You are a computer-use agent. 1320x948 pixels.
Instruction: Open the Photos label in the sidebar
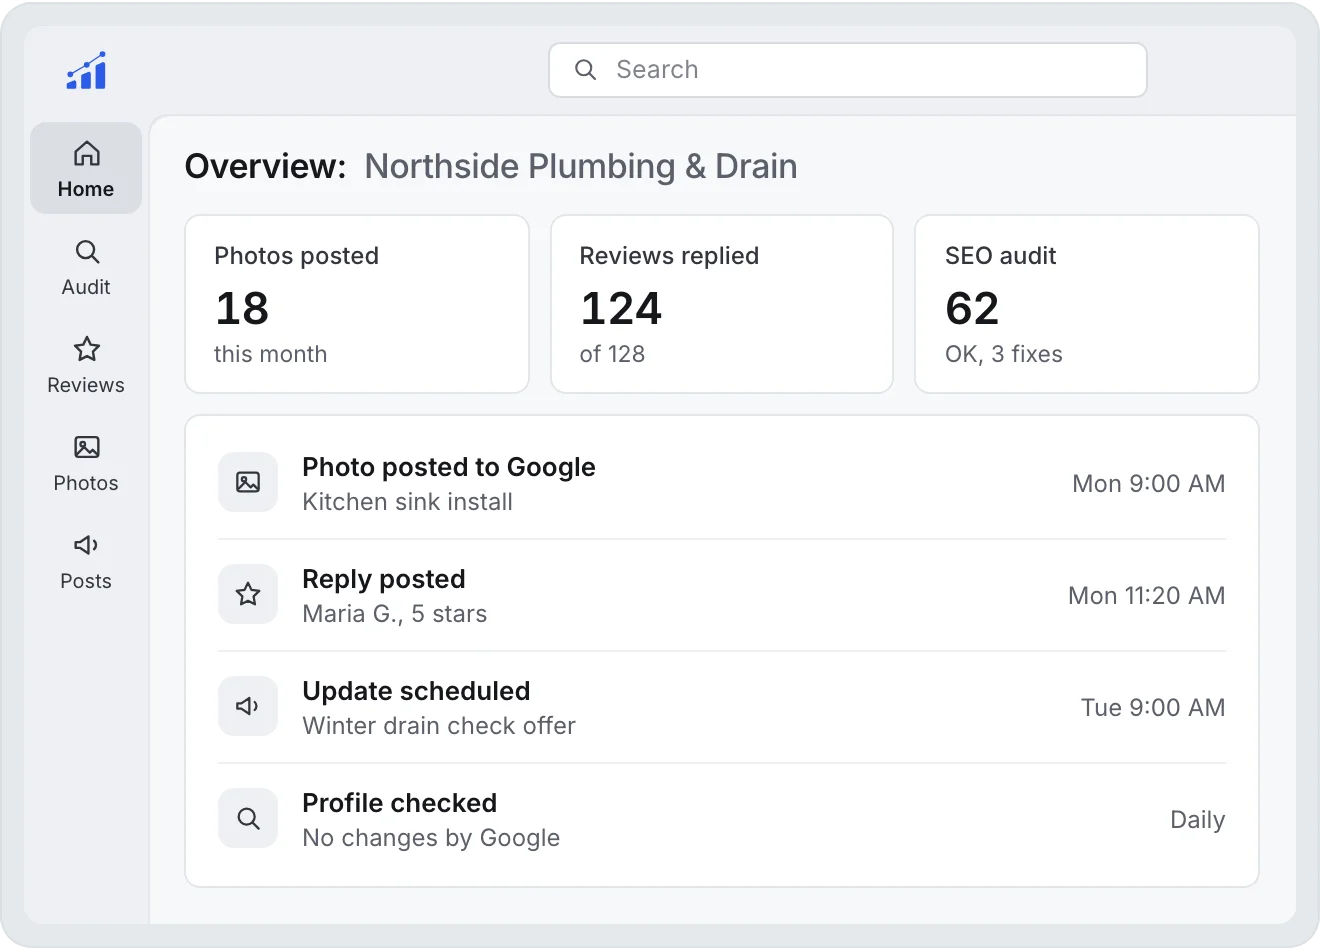pos(86,483)
